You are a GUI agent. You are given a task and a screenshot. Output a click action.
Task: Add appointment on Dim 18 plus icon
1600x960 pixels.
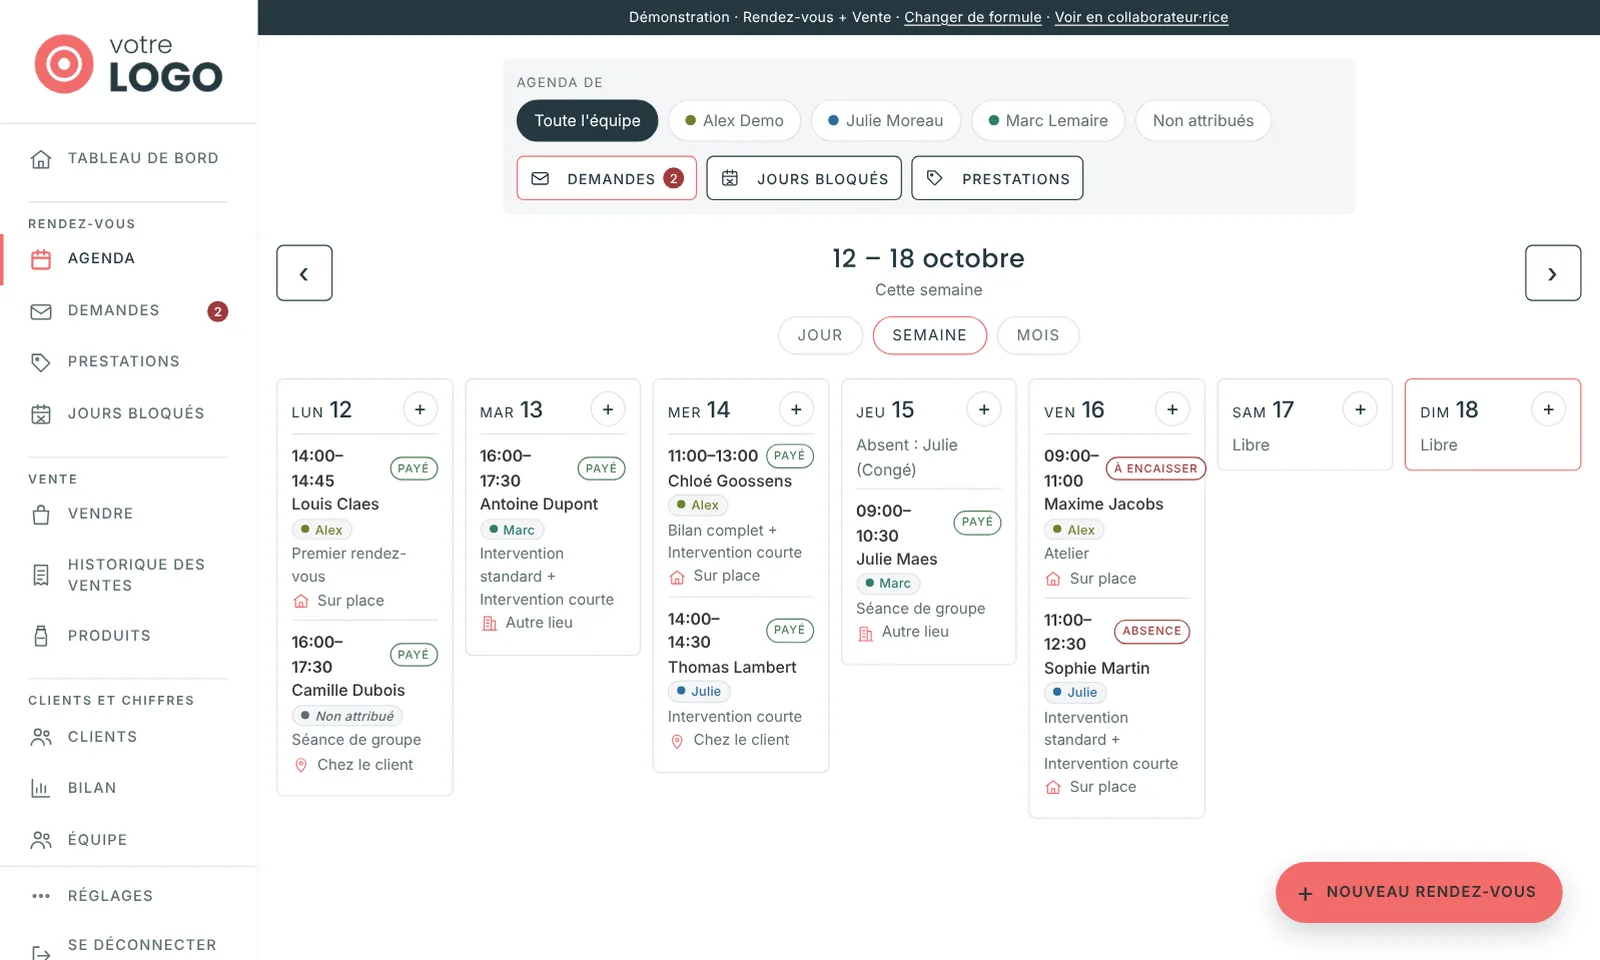click(x=1548, y=409)
